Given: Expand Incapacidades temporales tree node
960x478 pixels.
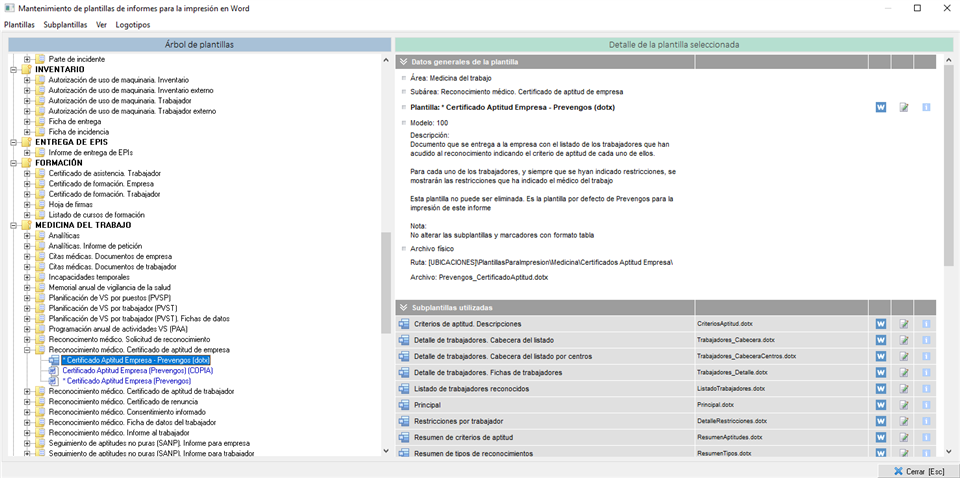Looking at the screenshot, I should click(x=27, y=277).
